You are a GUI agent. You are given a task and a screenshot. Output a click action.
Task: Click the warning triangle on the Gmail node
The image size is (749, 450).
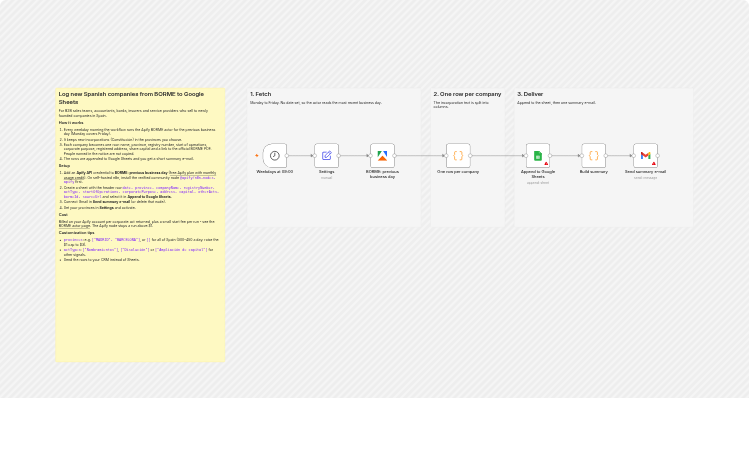(x=653, y=164)
